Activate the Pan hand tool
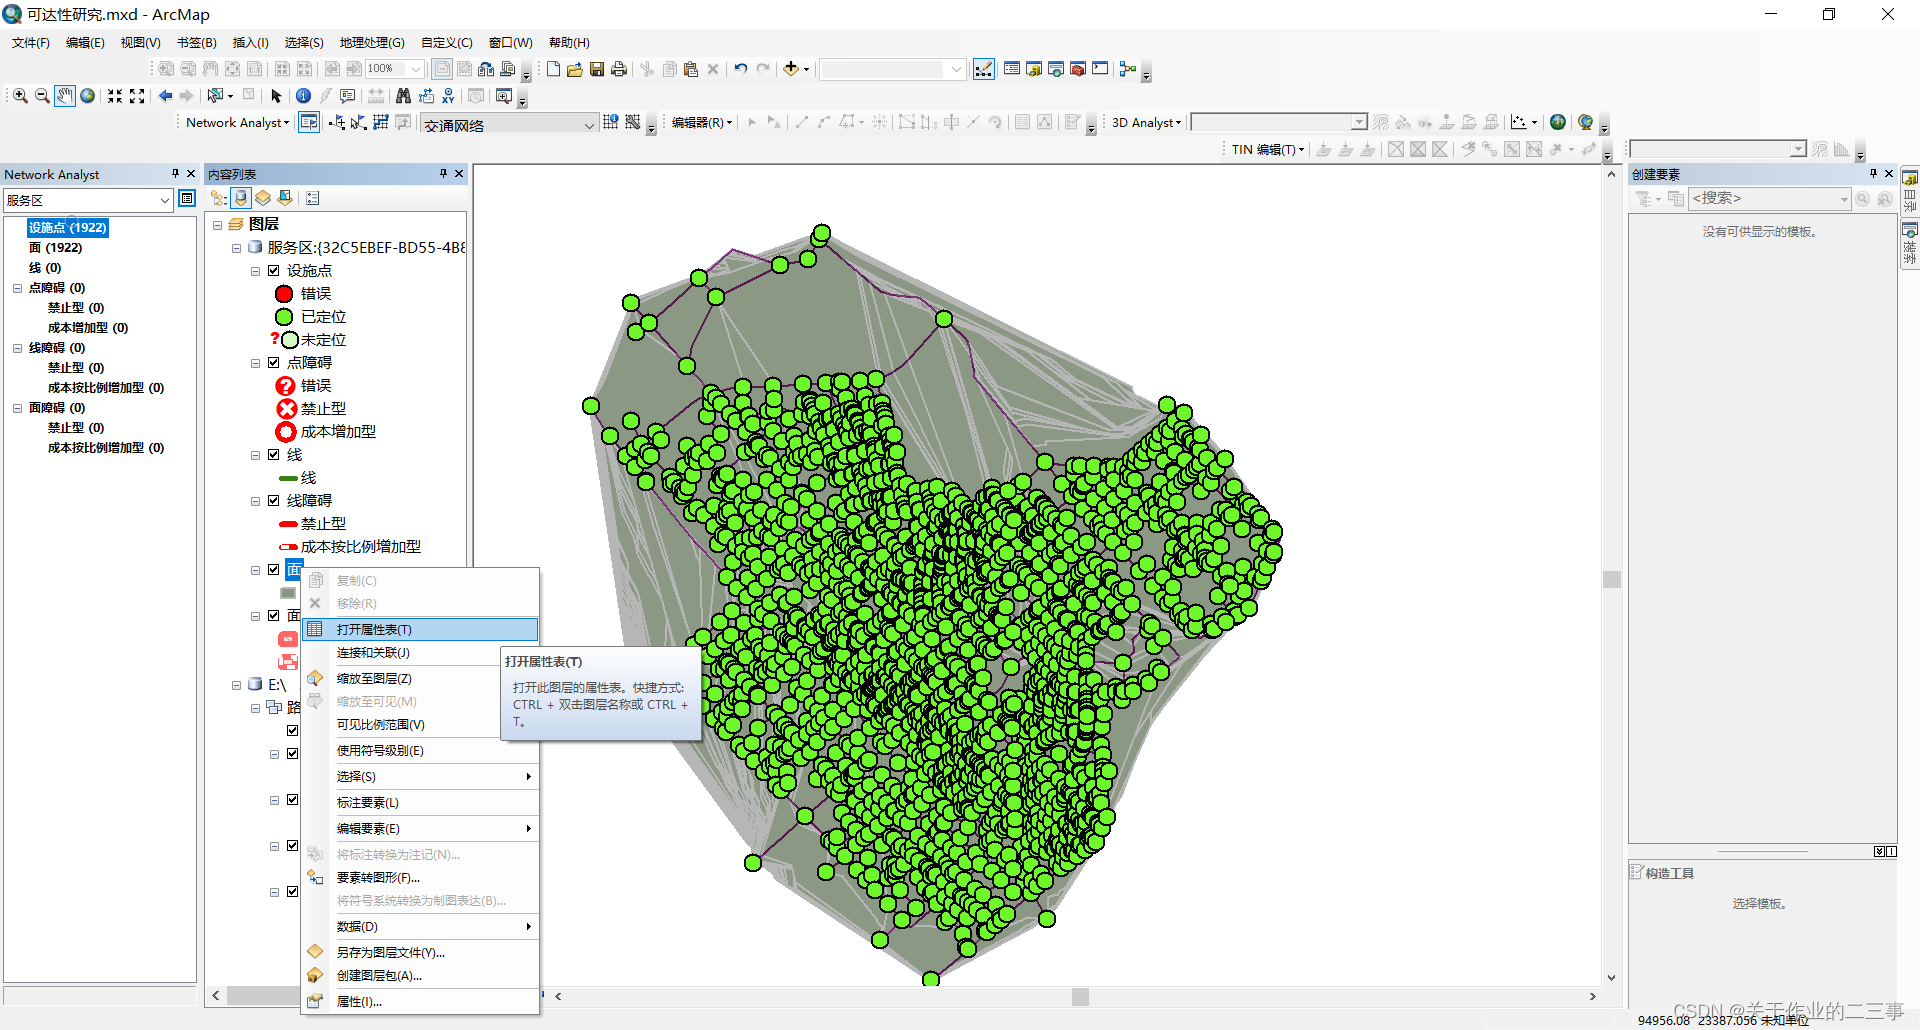Image resolution: width=1920 pixels, height=1030 pixels. click(x=65, y=96)
